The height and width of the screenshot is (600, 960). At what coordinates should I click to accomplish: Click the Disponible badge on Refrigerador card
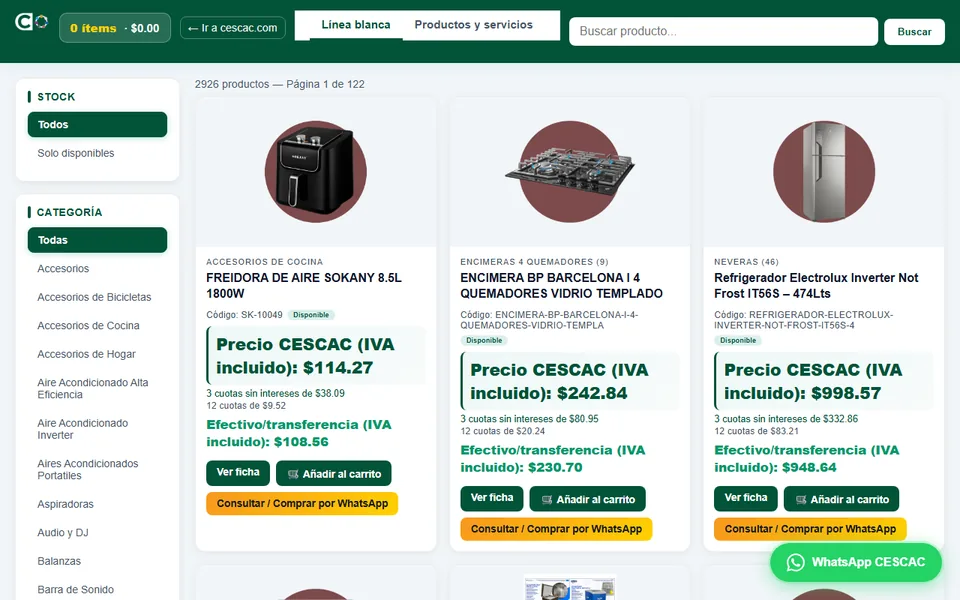(x=738, y=340)
